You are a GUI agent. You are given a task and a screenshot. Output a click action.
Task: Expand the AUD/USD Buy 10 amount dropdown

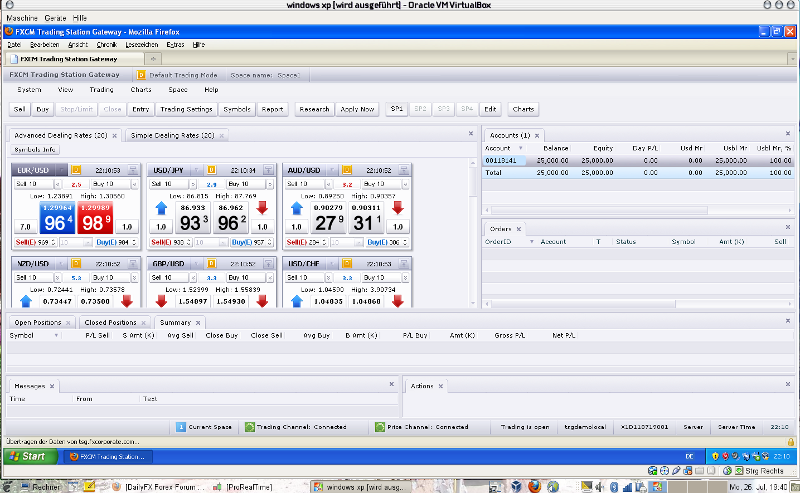pos(403,184)
